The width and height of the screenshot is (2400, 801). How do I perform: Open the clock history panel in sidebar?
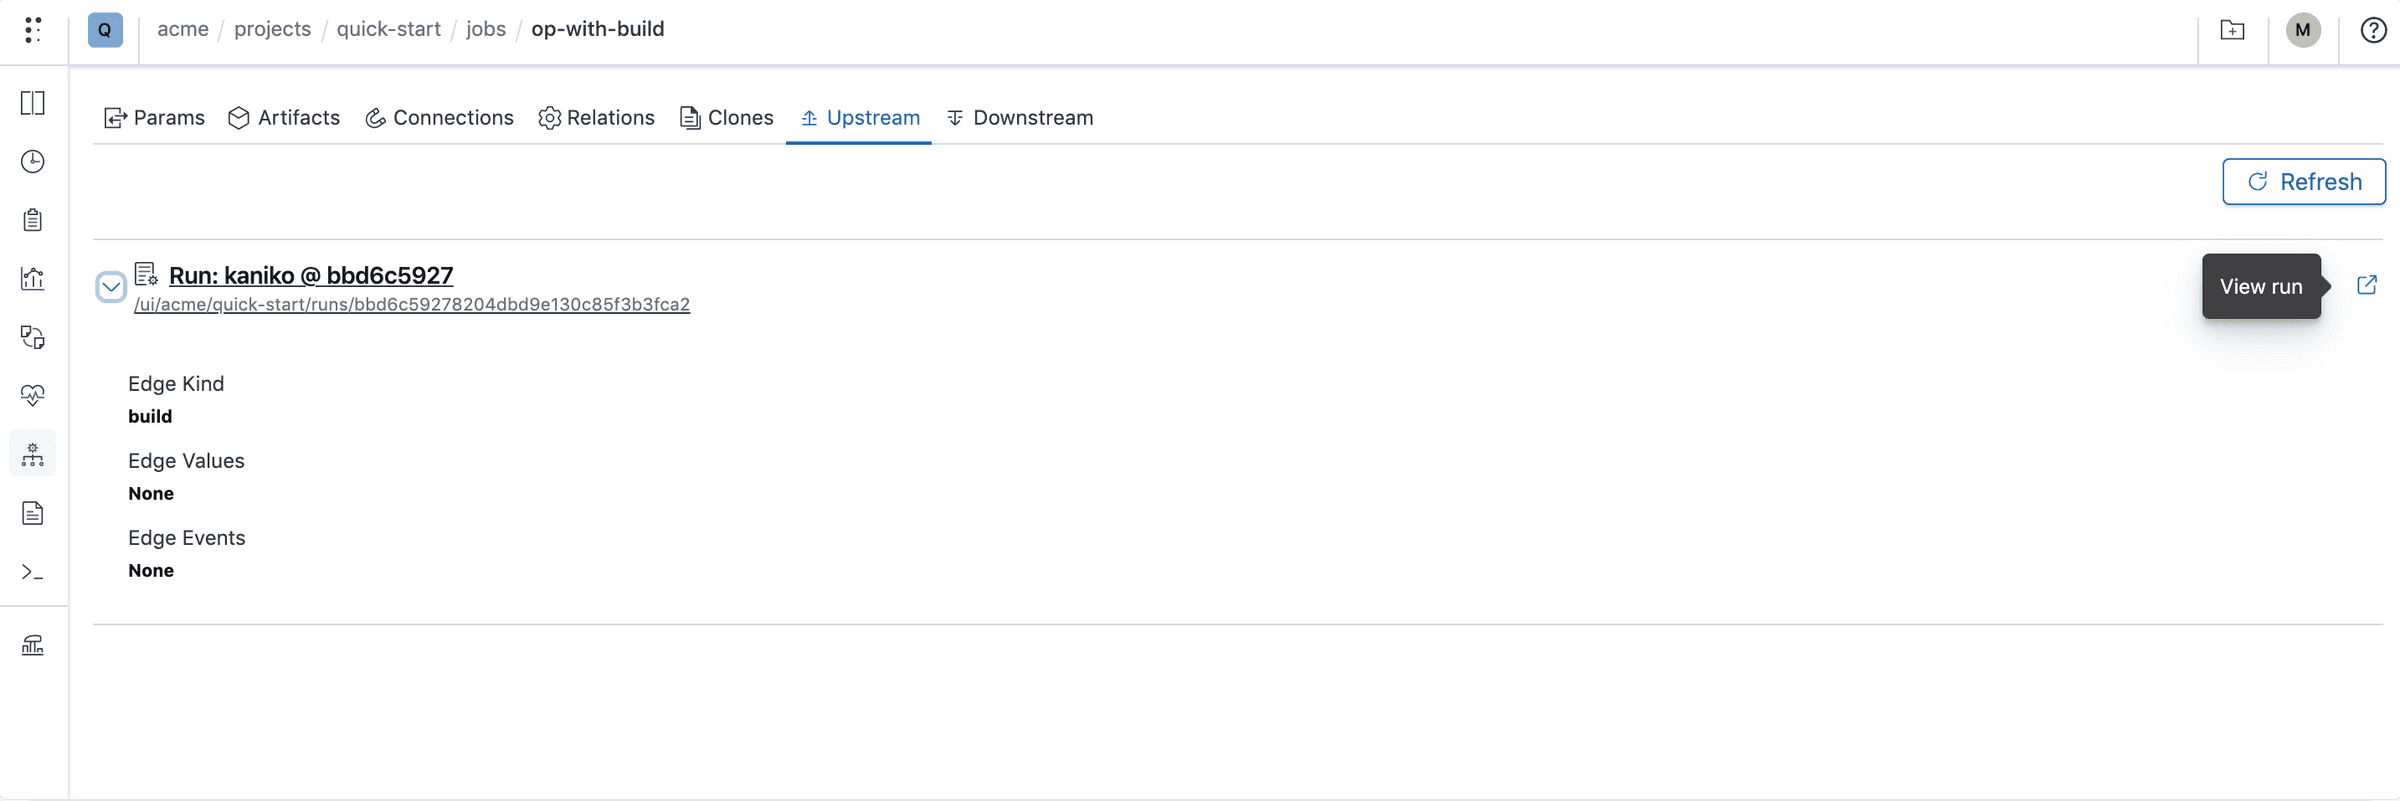pos(33,161)
